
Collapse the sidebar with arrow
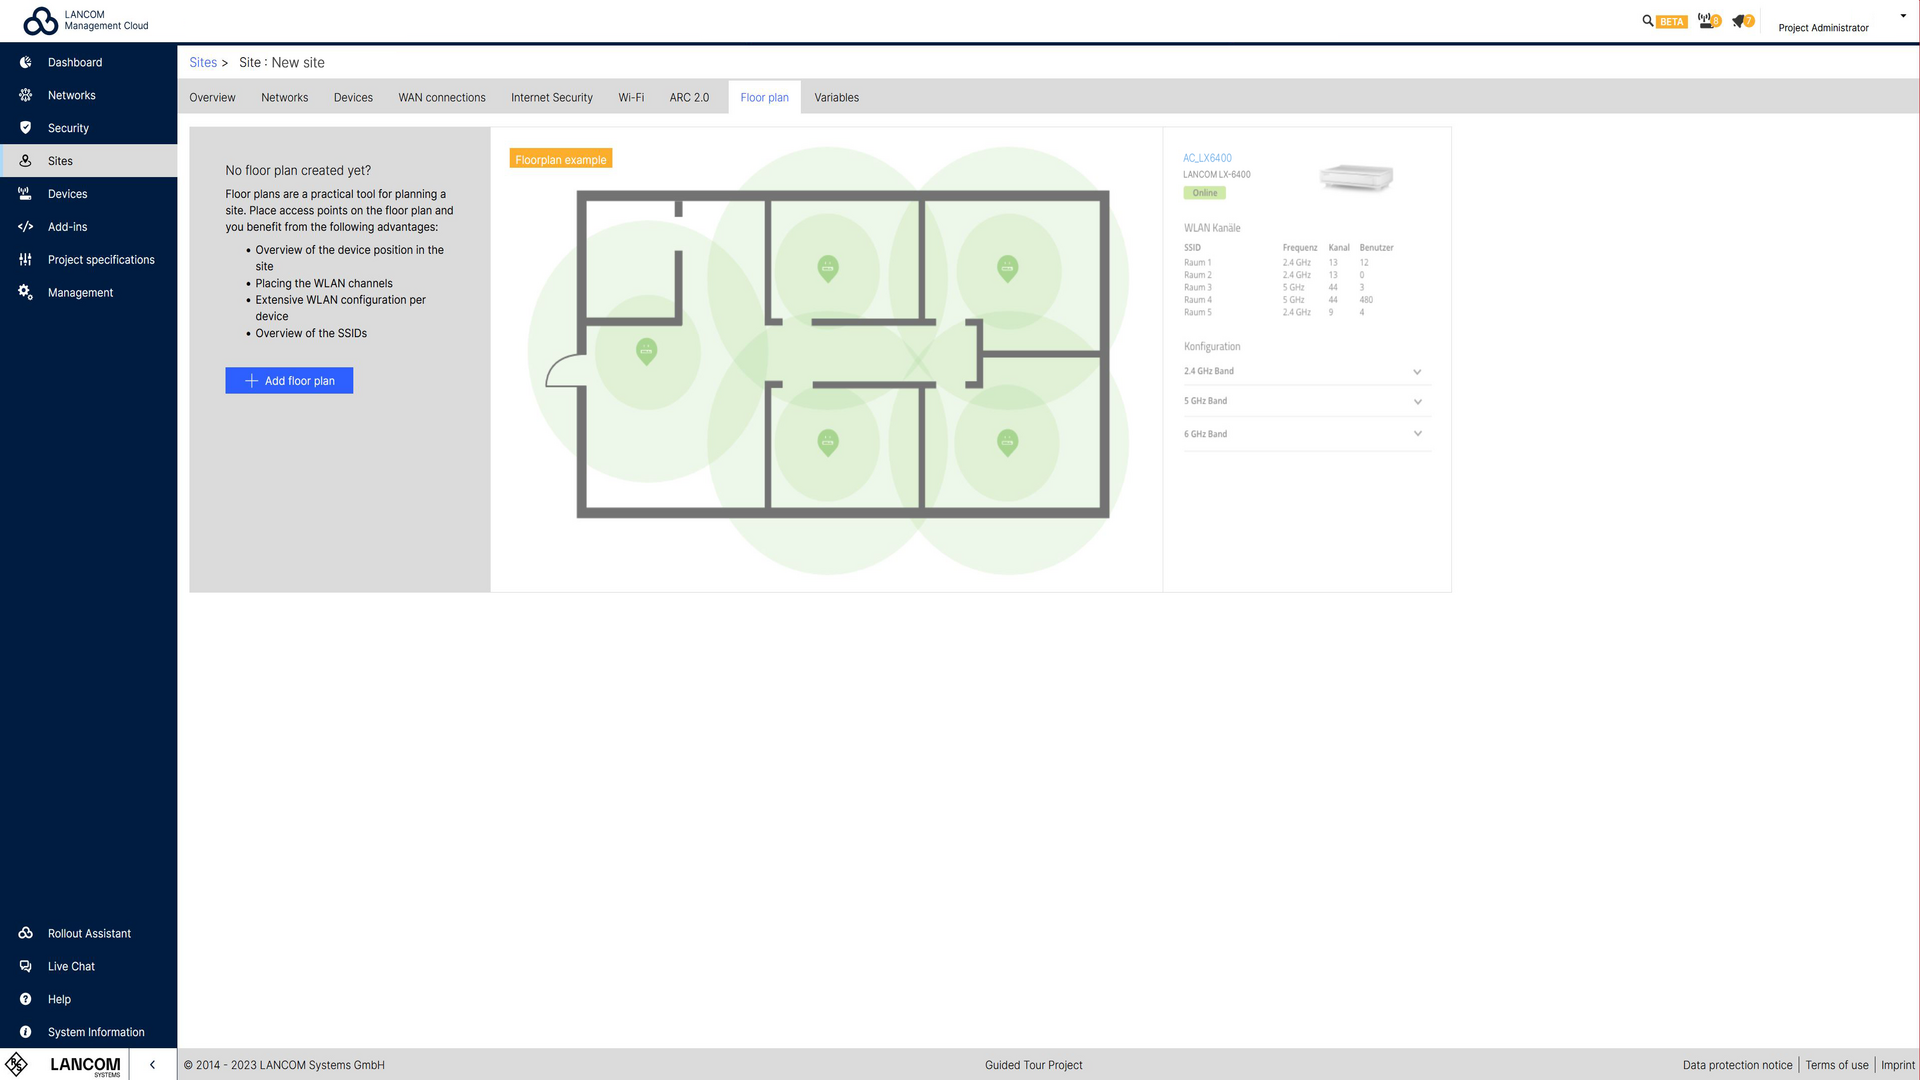point(152,1064)
